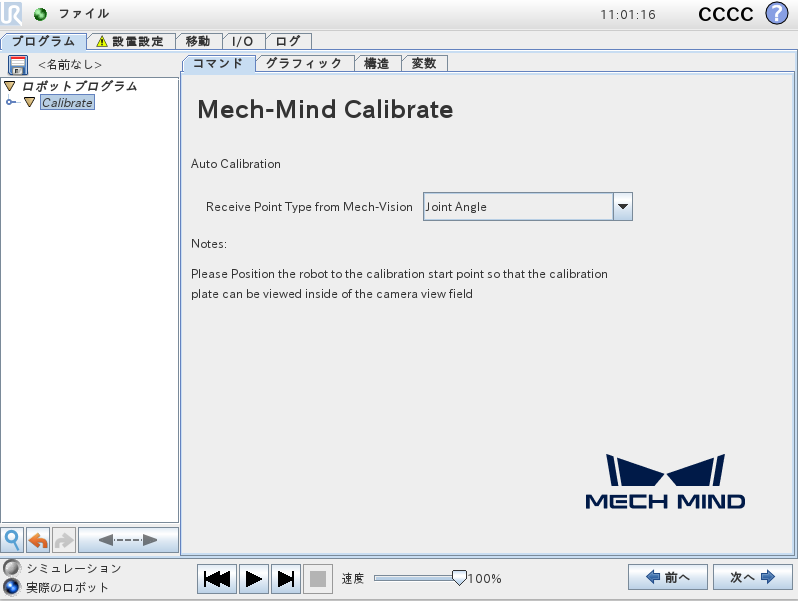The width and height of the screenshot is (798, 601).
Task: Click the 前へ previous button
Action: [x=668, y=577]
